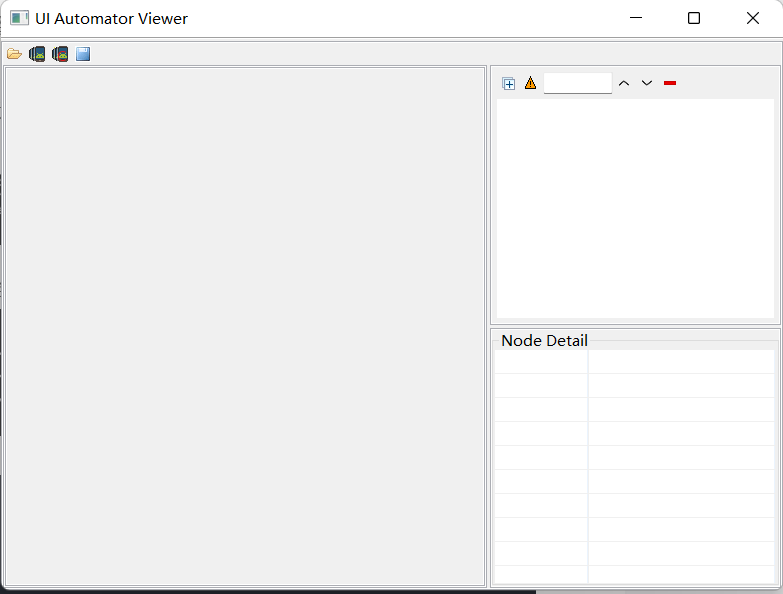The height and width of the screenshot is (594, 783).
Task: Clear search results with the red minus icon
Action: pyautogui.click(x=670, y=83)
